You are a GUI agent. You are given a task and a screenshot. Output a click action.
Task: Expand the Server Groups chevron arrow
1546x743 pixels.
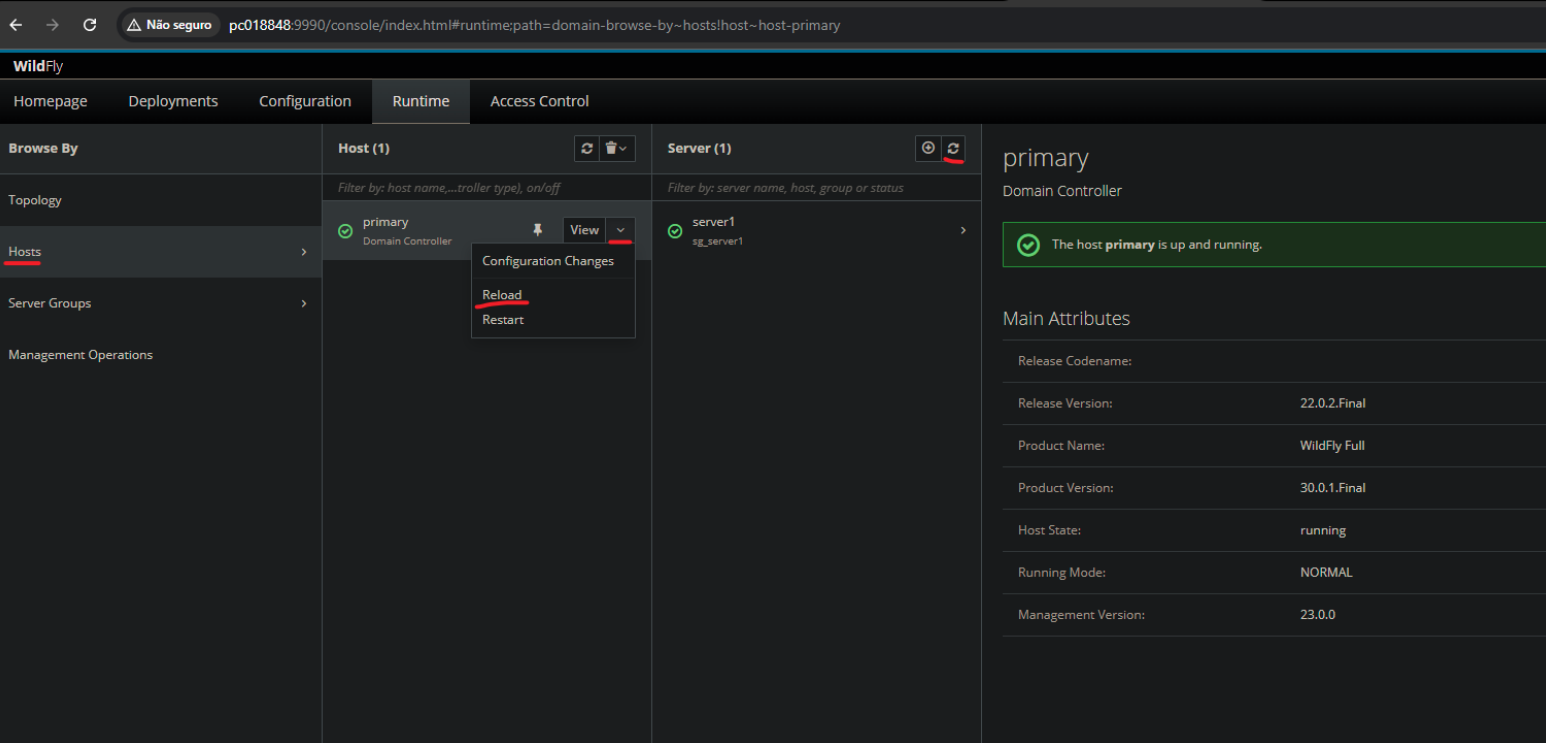click(304, 303)
